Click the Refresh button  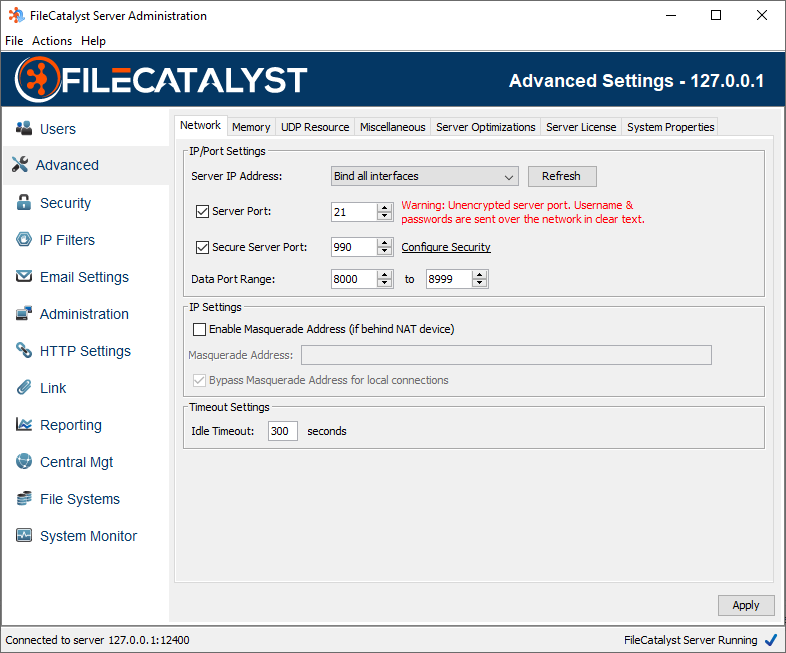(562, 176)
